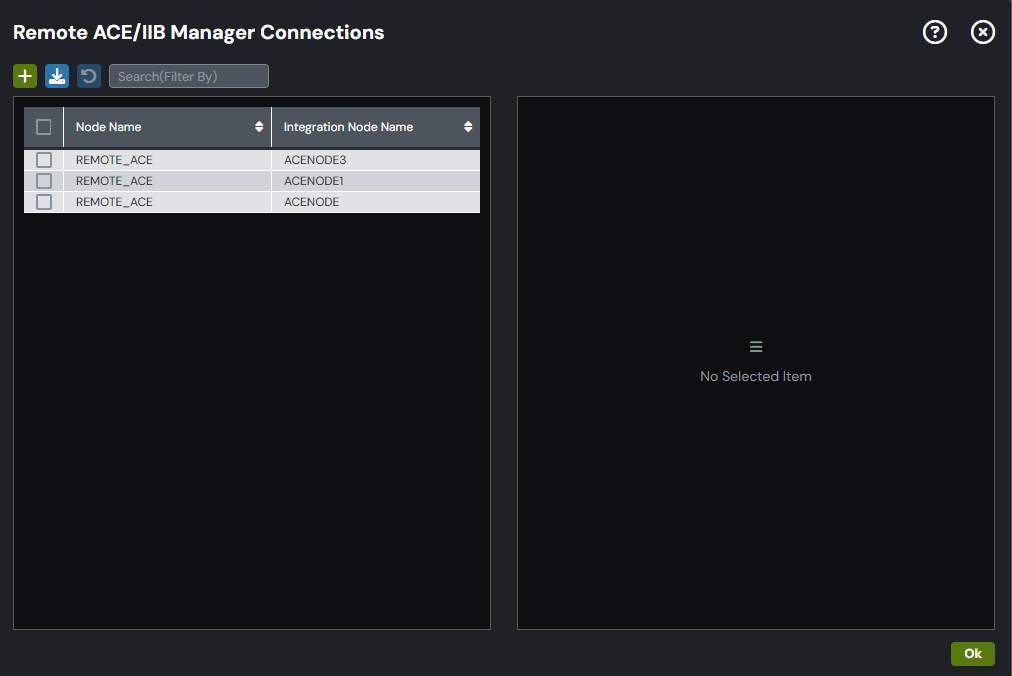1012x676 pixels.
Task: Select the ACENODE1 integration node cell
Action: click(376, 181)
